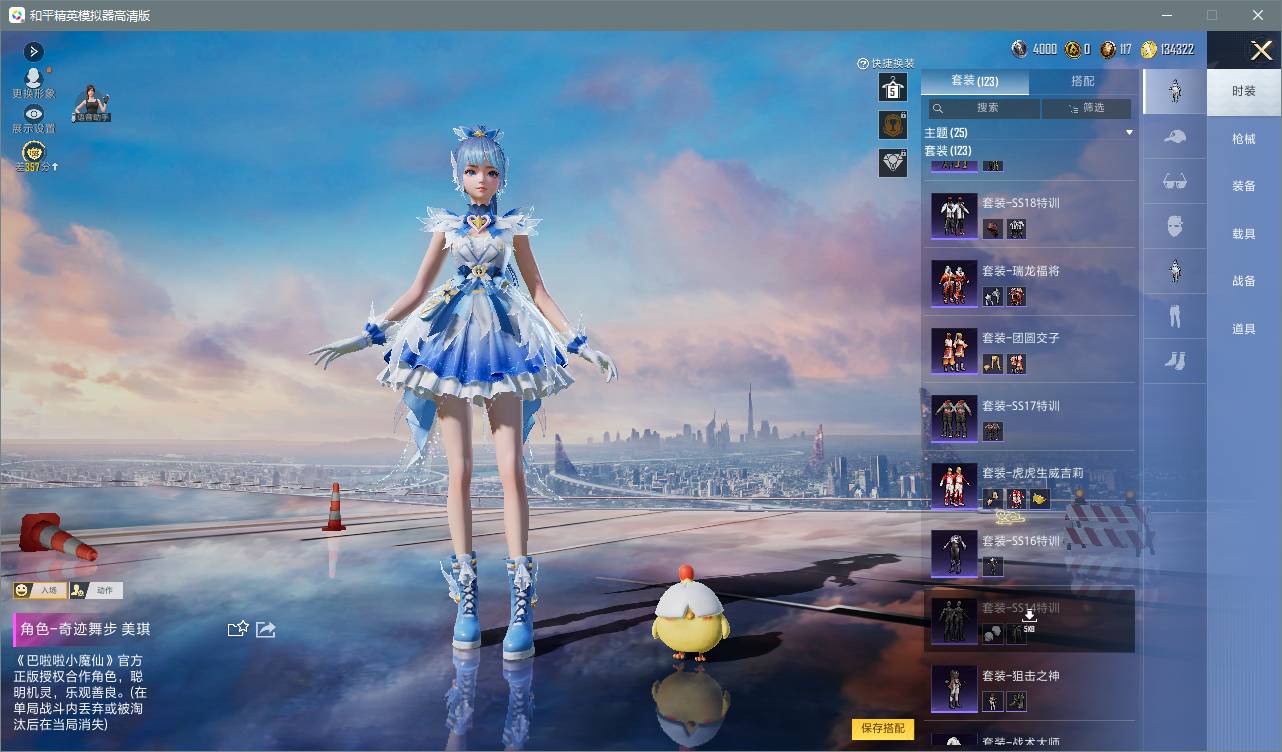Select the pants category icon

click(1175, 317)
